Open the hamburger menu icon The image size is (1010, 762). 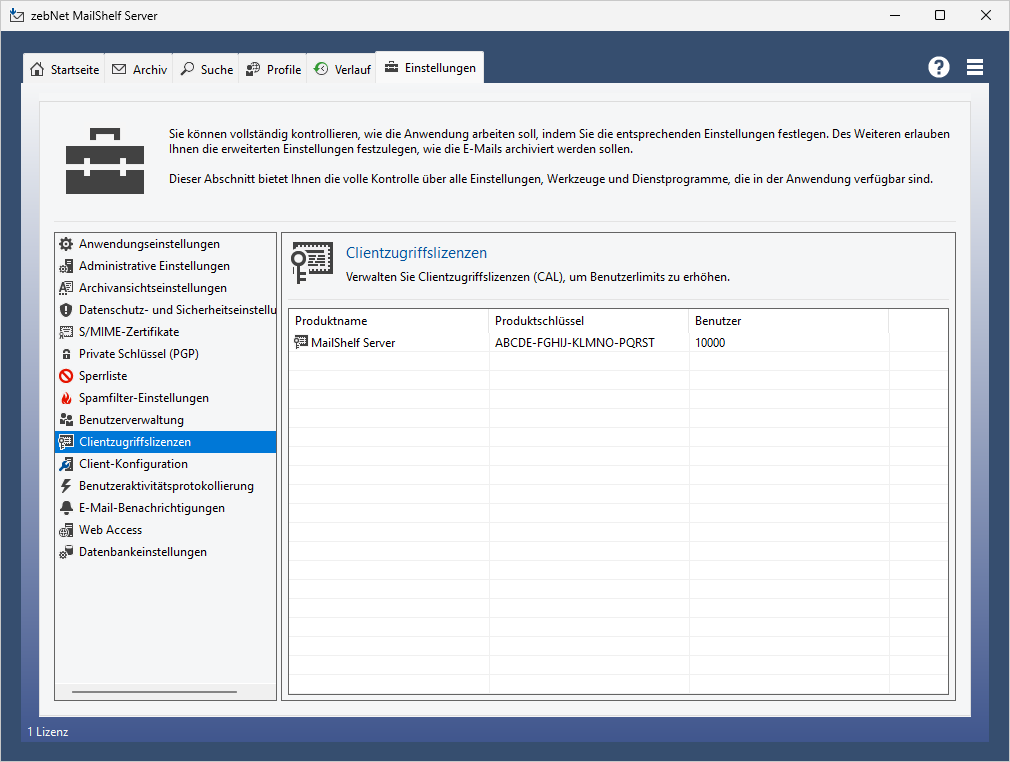coord(975,67)
